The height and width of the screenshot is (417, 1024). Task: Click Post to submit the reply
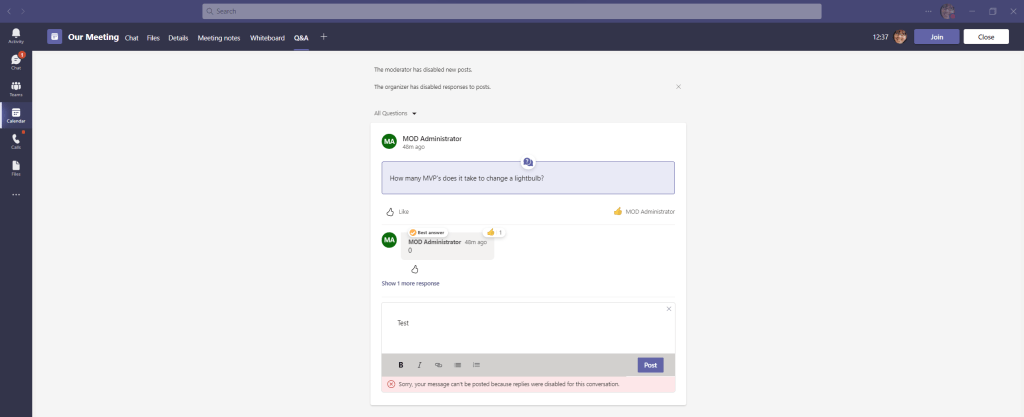(x=650, y=365)
